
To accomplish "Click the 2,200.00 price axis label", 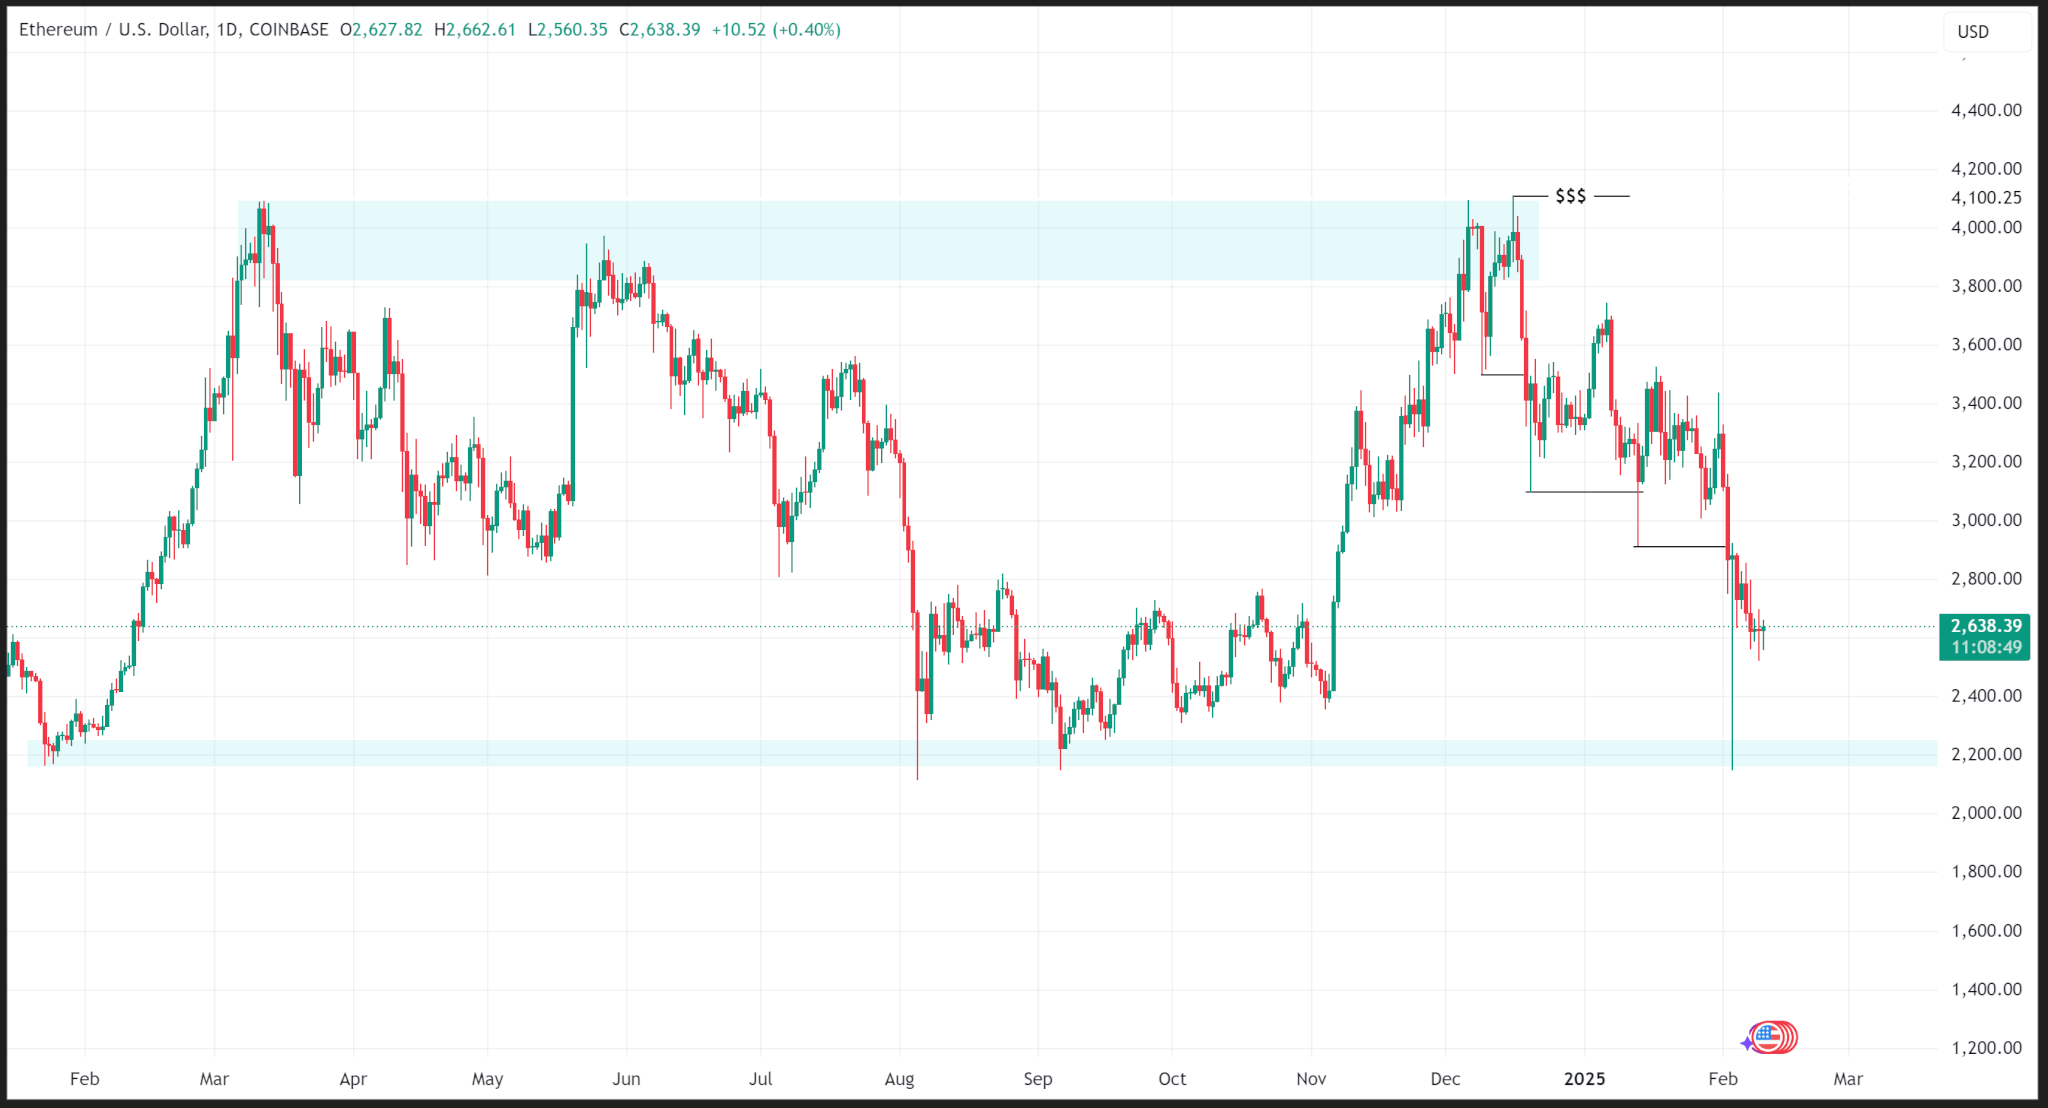I will click(x=1986, y=754).
